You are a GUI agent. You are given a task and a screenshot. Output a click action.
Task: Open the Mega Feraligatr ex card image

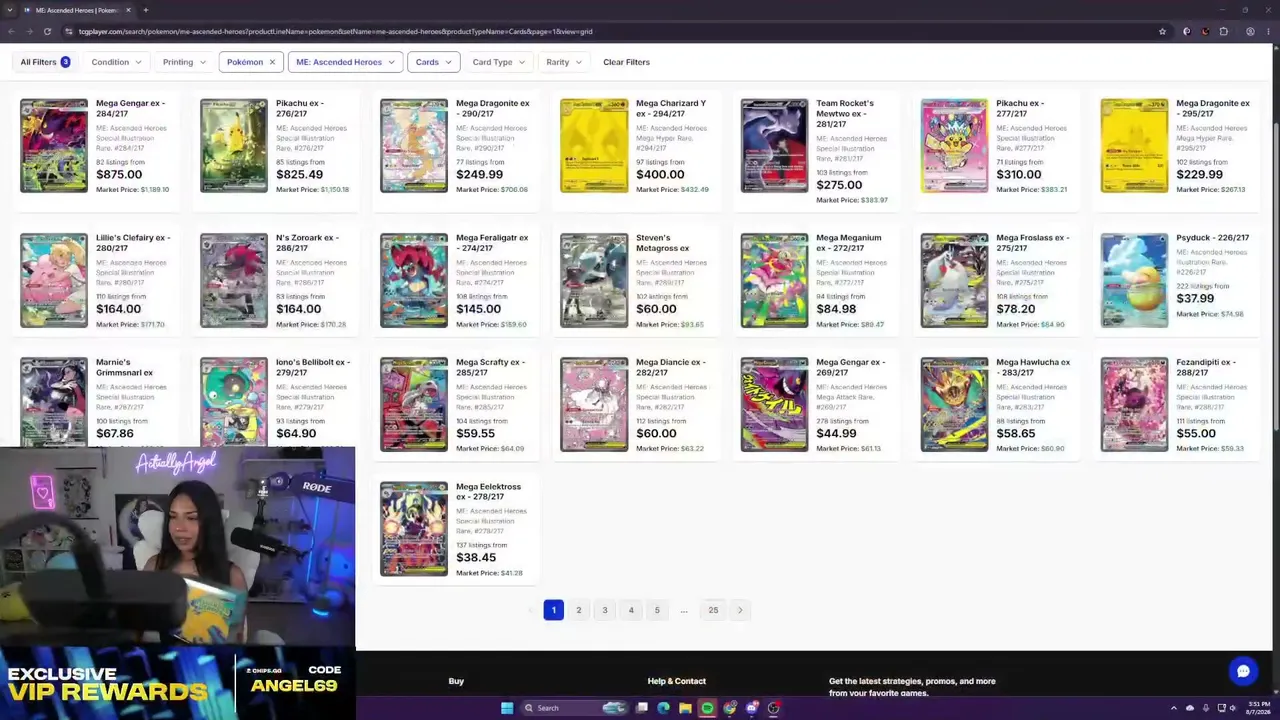414,280
